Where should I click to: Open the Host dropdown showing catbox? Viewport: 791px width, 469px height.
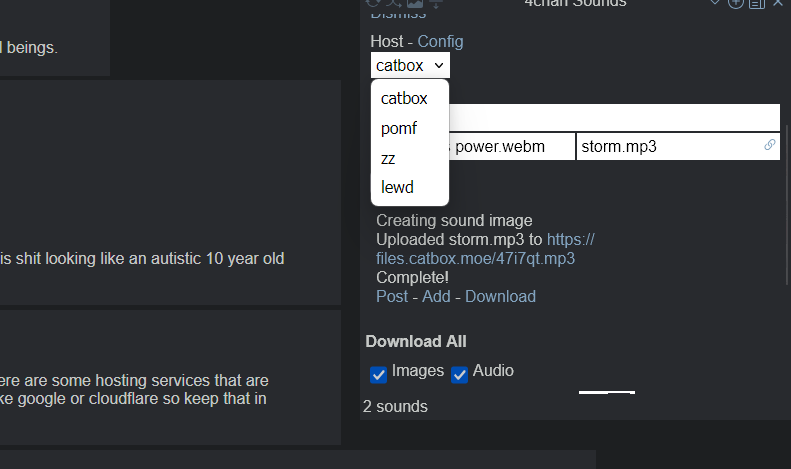click(410, 66)
